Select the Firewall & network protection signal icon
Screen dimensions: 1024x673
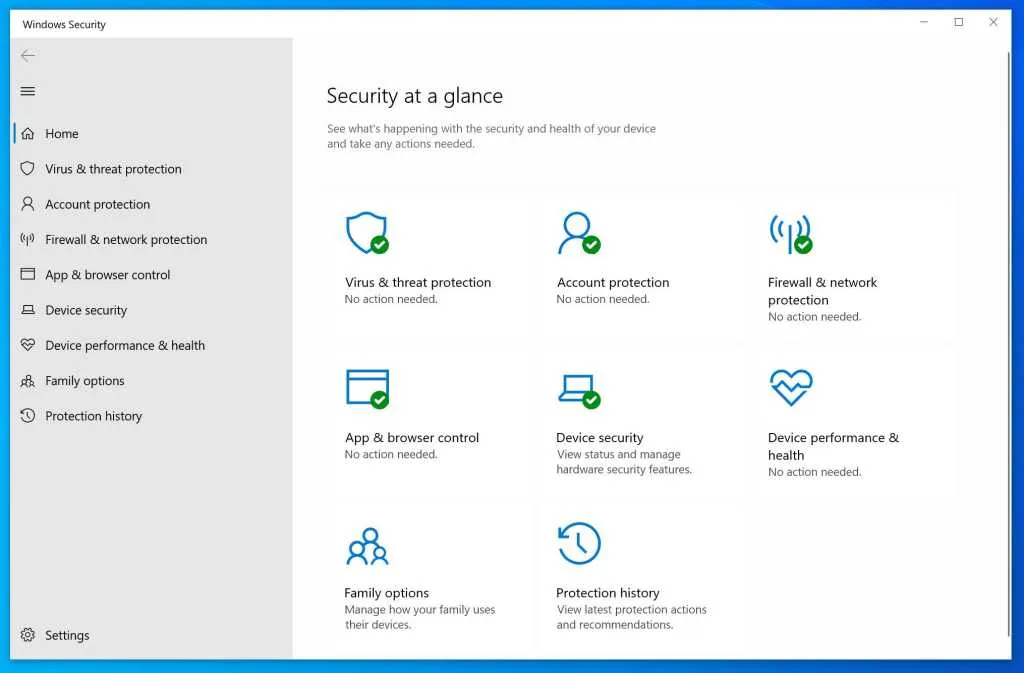pyautogui.click(x=790, y=233)
